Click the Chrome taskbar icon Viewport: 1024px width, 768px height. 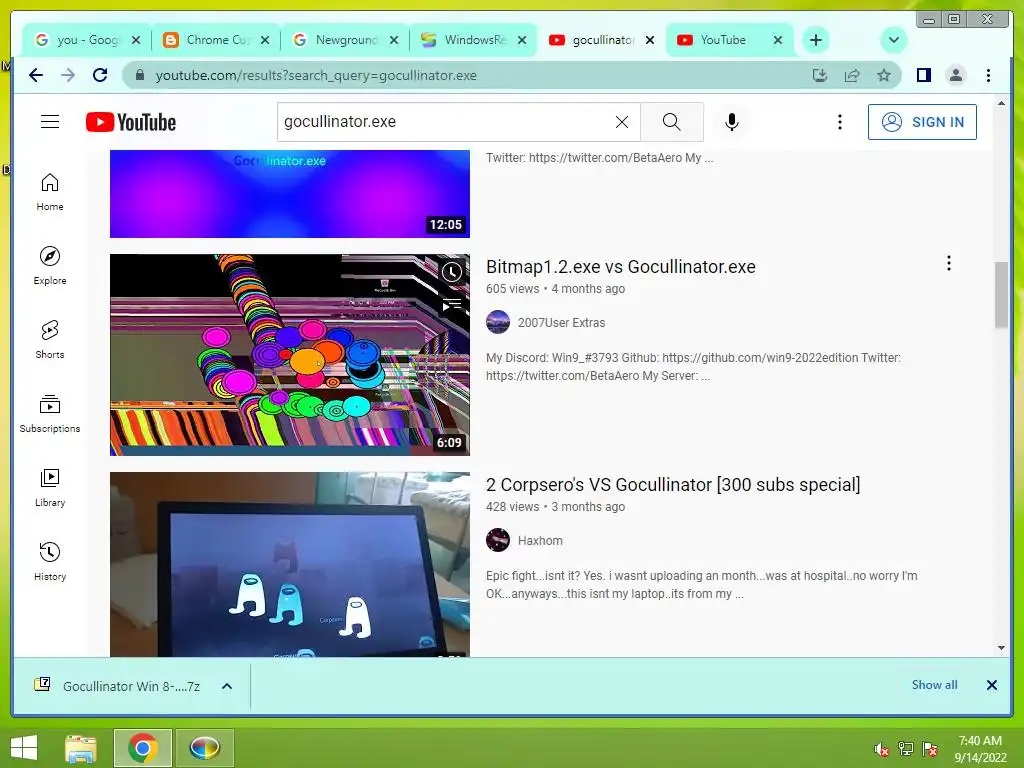pos(142,748)
